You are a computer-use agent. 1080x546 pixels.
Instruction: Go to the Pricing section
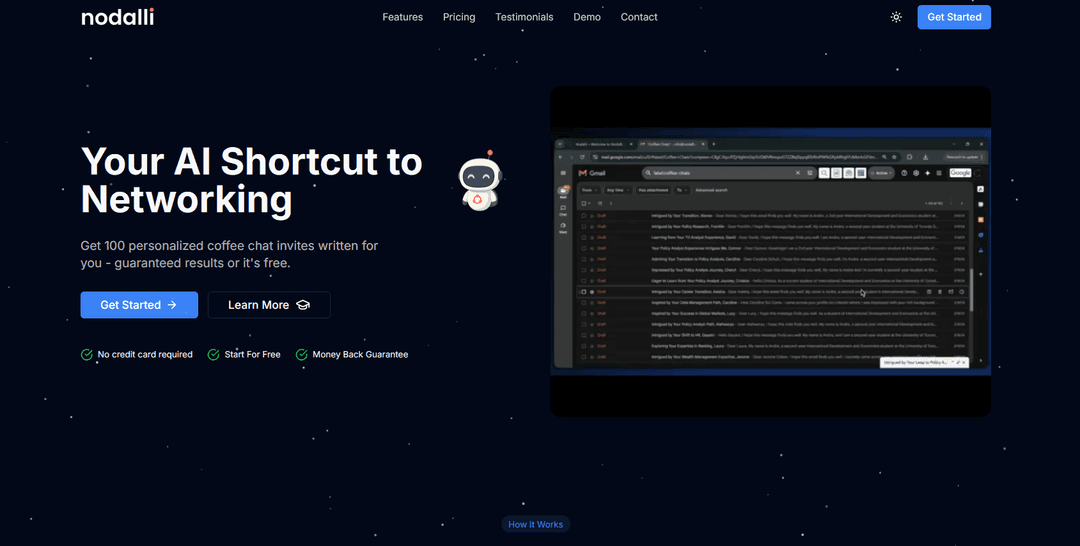(459, 17)
